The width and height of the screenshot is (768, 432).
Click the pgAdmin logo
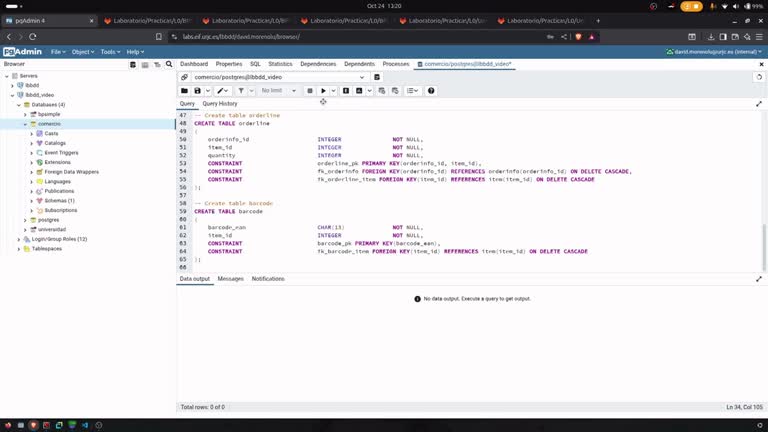pos(22,51)
